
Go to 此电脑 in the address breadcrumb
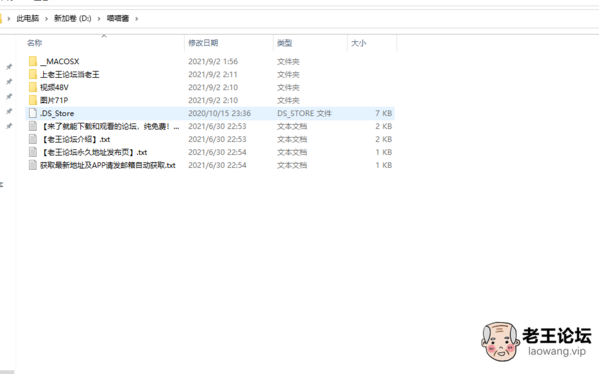(28, 18)
